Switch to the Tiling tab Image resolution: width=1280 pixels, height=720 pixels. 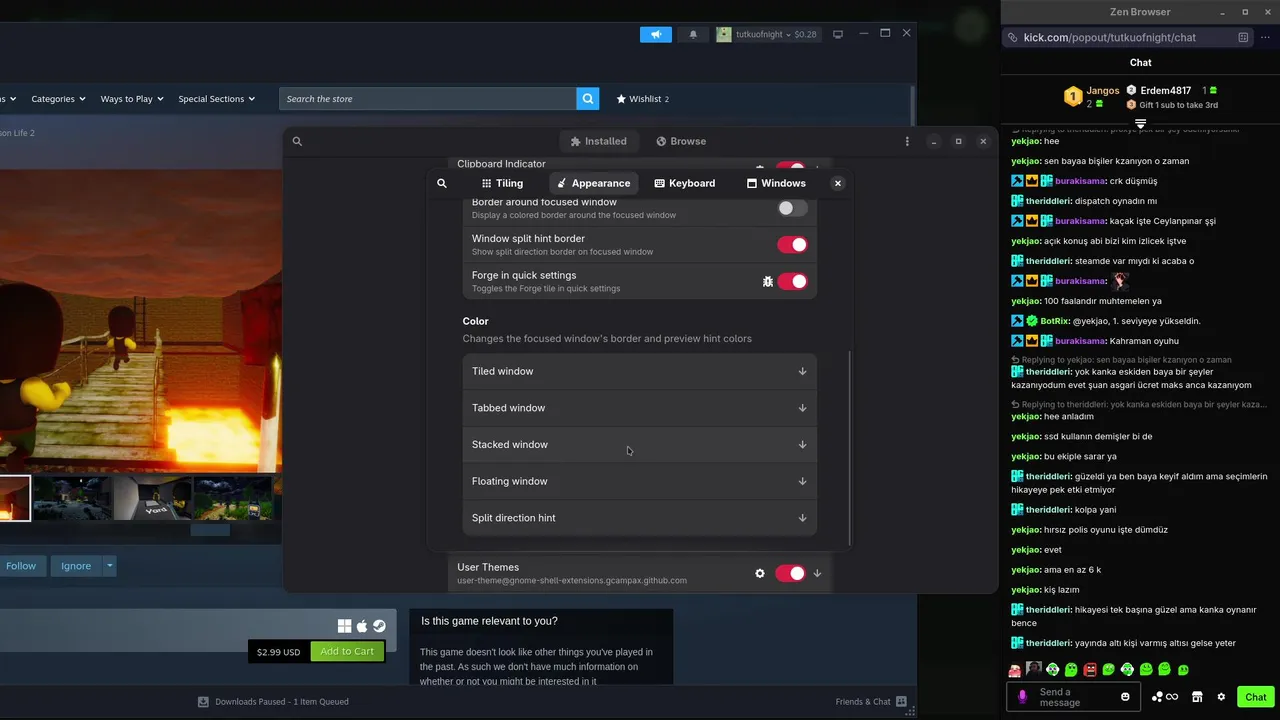[502, 183]
